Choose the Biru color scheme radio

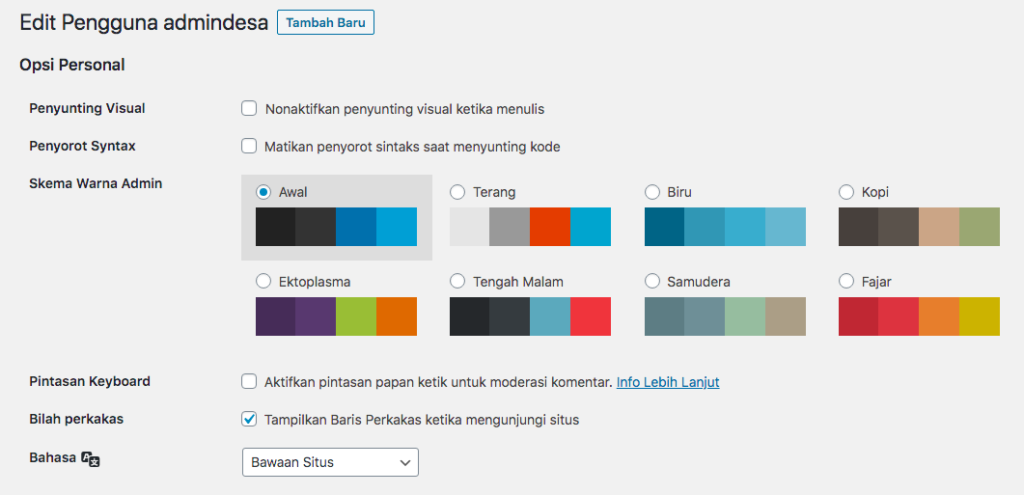pos(652,192)
